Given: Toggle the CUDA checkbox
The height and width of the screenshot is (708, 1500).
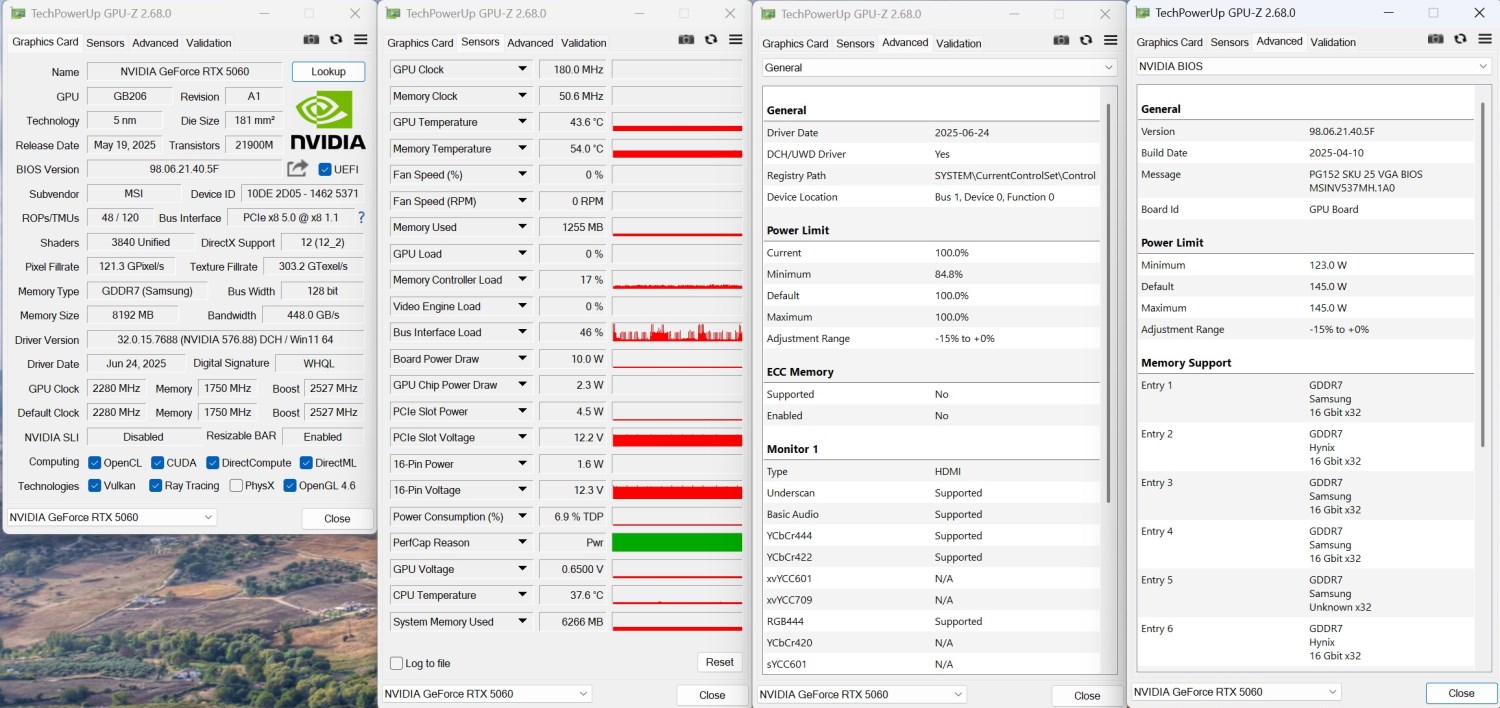Looking at the screenshot, I should 158,462.
